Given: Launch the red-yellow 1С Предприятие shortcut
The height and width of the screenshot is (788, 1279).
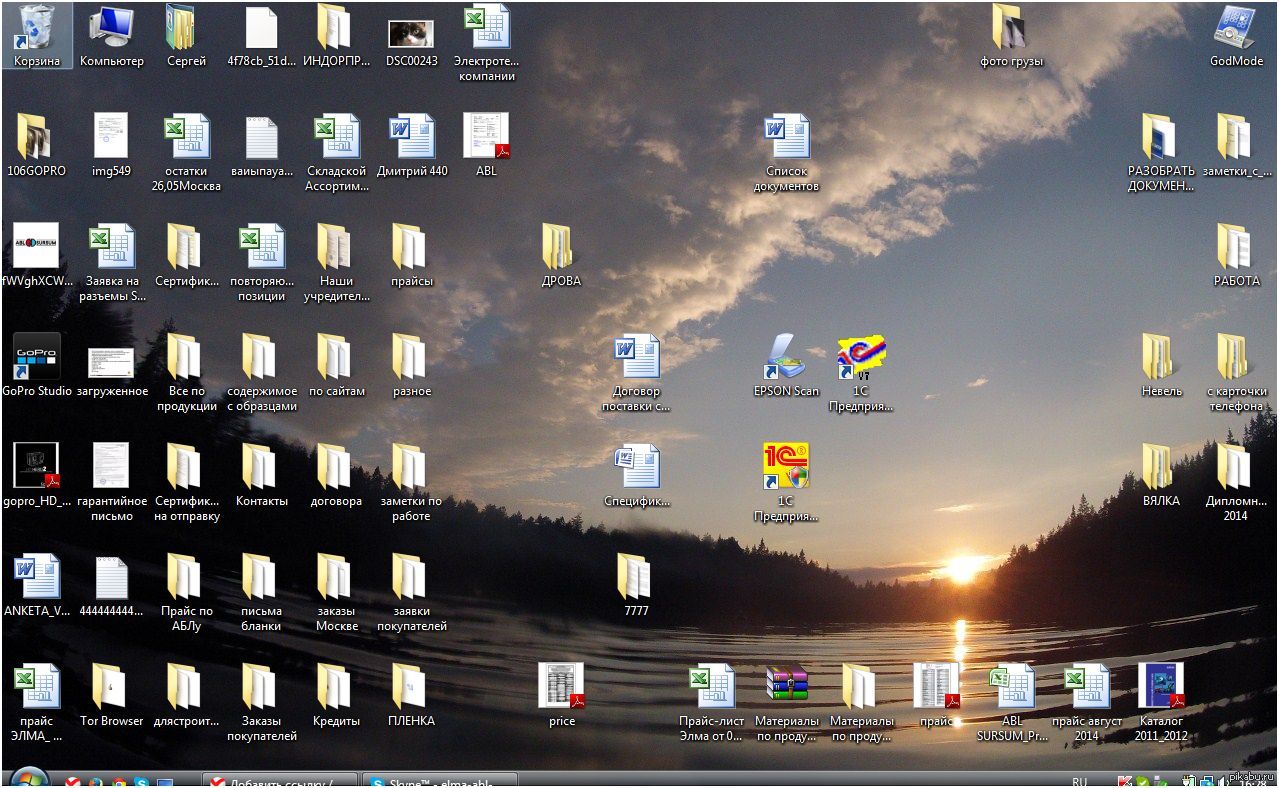Looking at the screenshot, I should (x=786, y=467).
